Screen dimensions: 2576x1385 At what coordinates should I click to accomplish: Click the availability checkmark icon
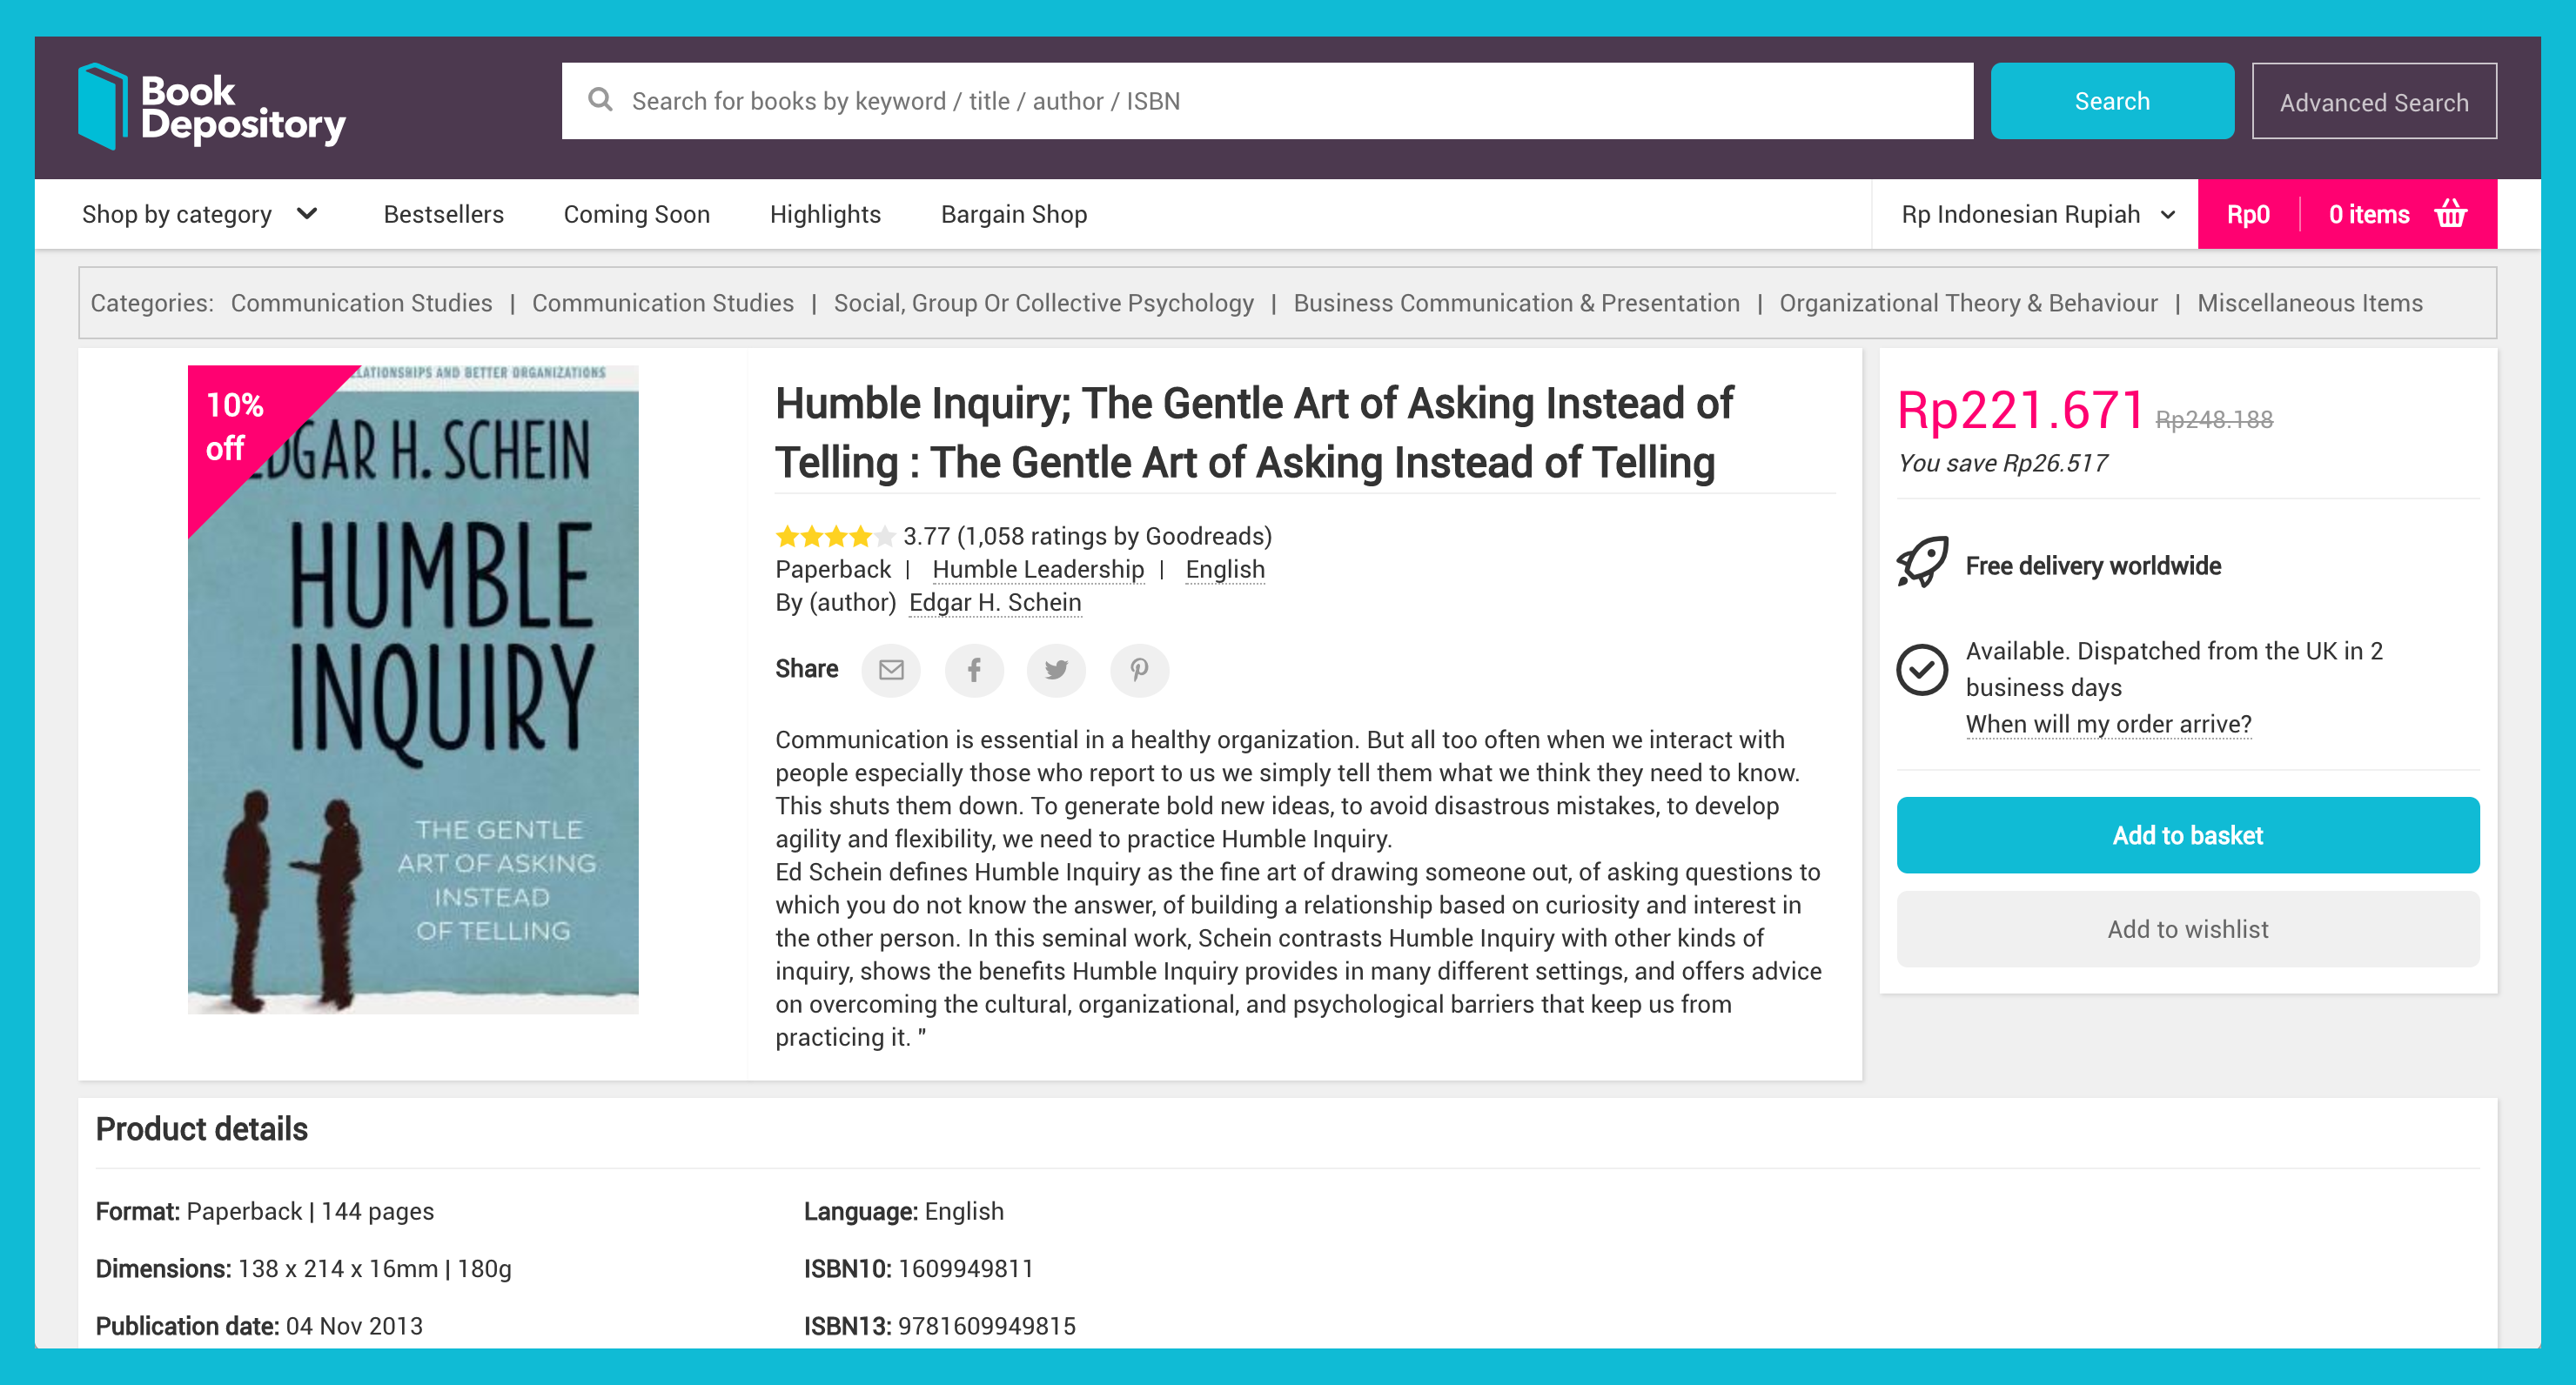(1922, 669)
